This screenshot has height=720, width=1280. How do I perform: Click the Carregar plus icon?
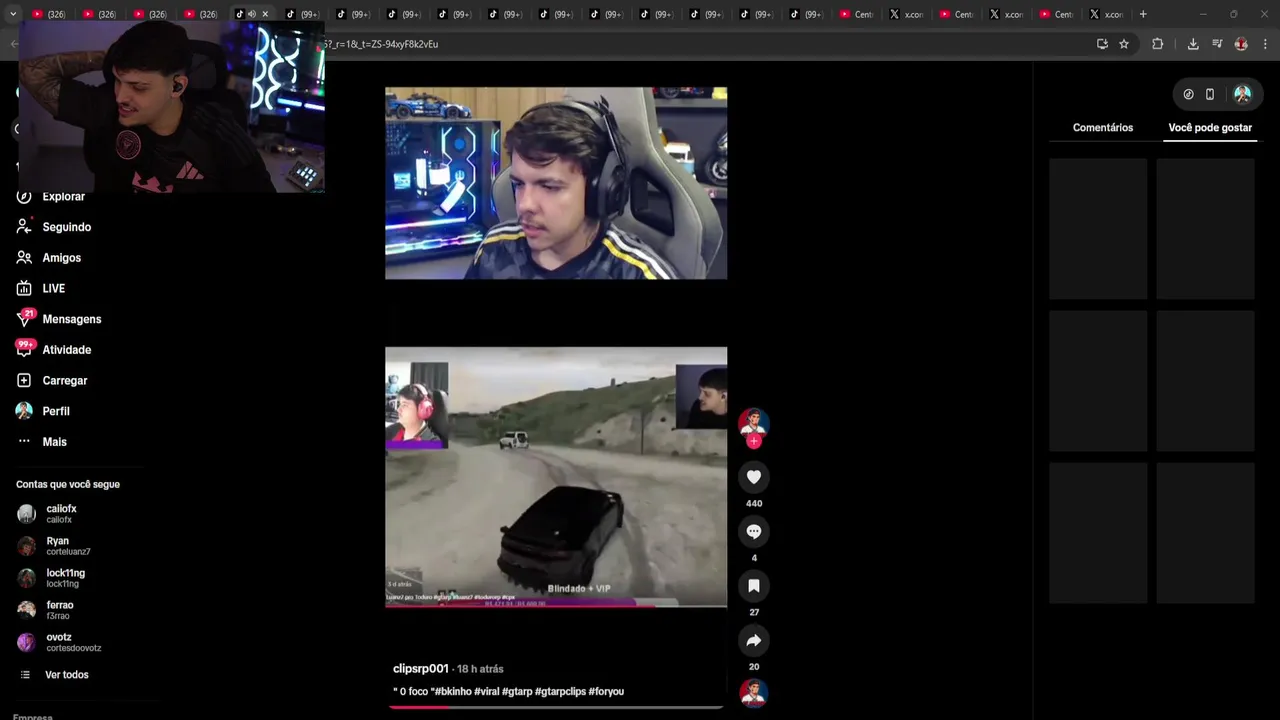24,380
